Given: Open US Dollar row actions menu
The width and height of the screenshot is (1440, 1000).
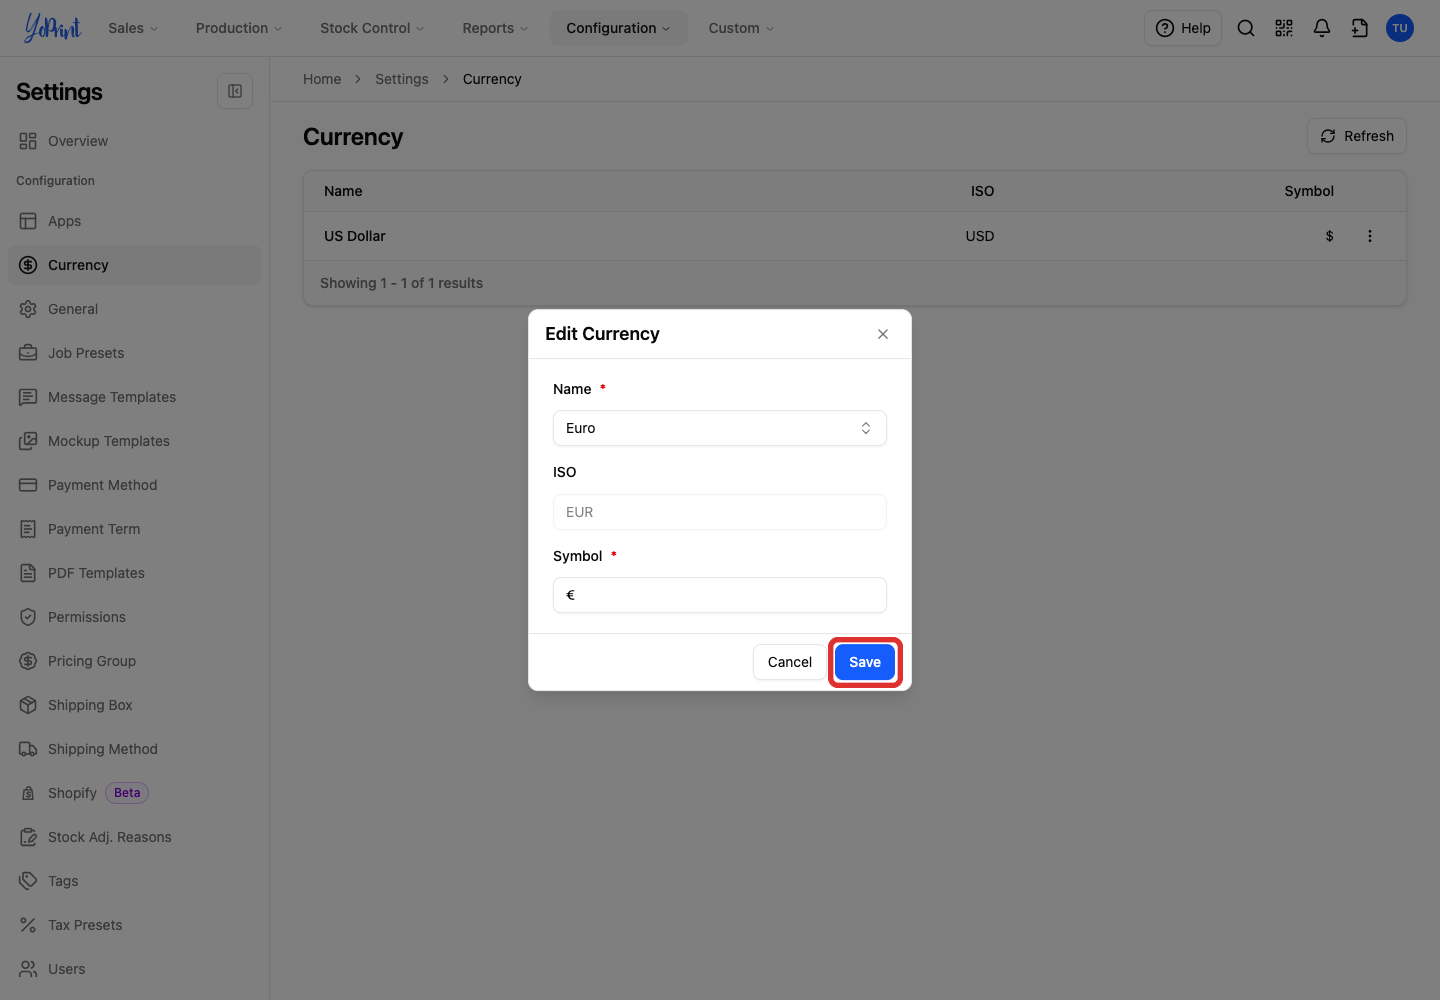Looking at the screenshot, I should point(1370,236).
